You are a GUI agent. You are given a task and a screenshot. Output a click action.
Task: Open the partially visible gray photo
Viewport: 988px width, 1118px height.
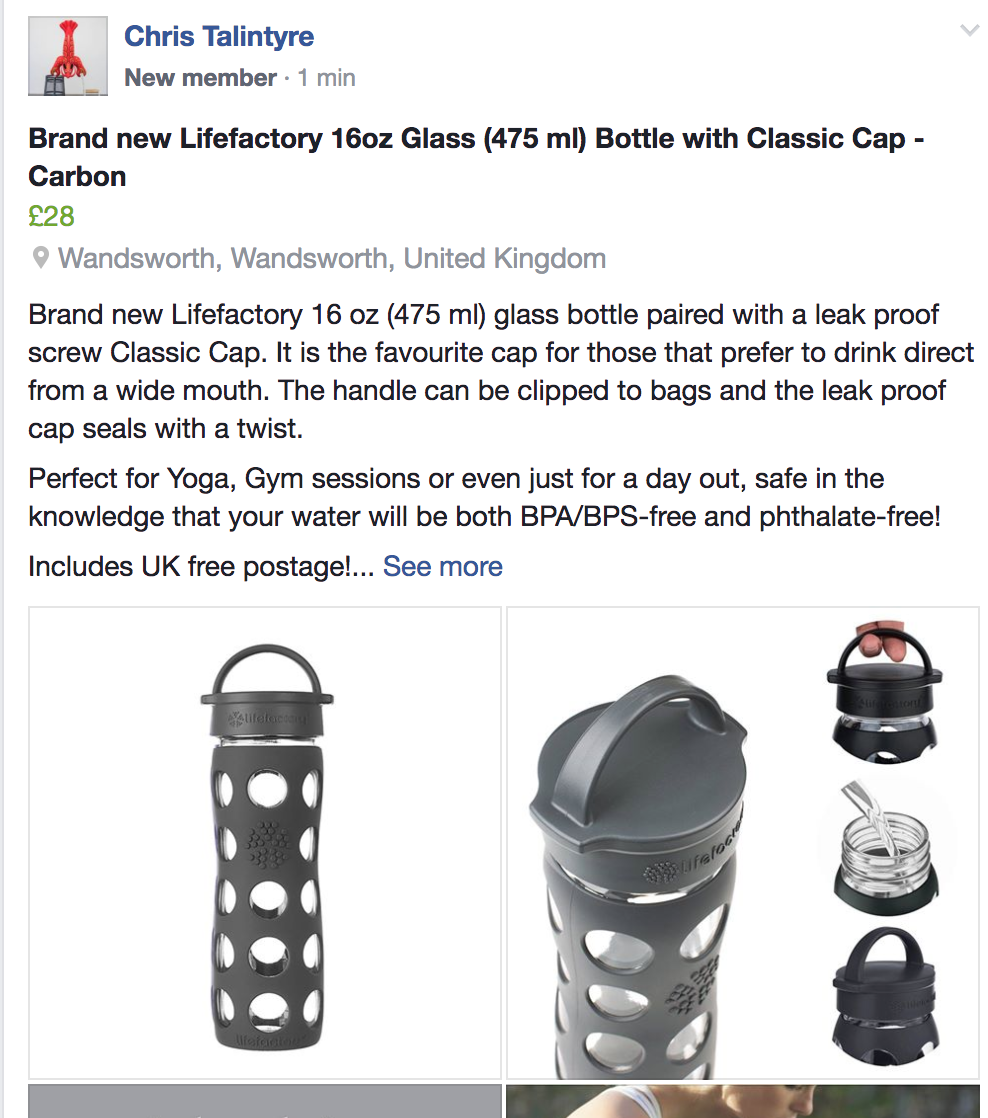[x=265, y=1101]
